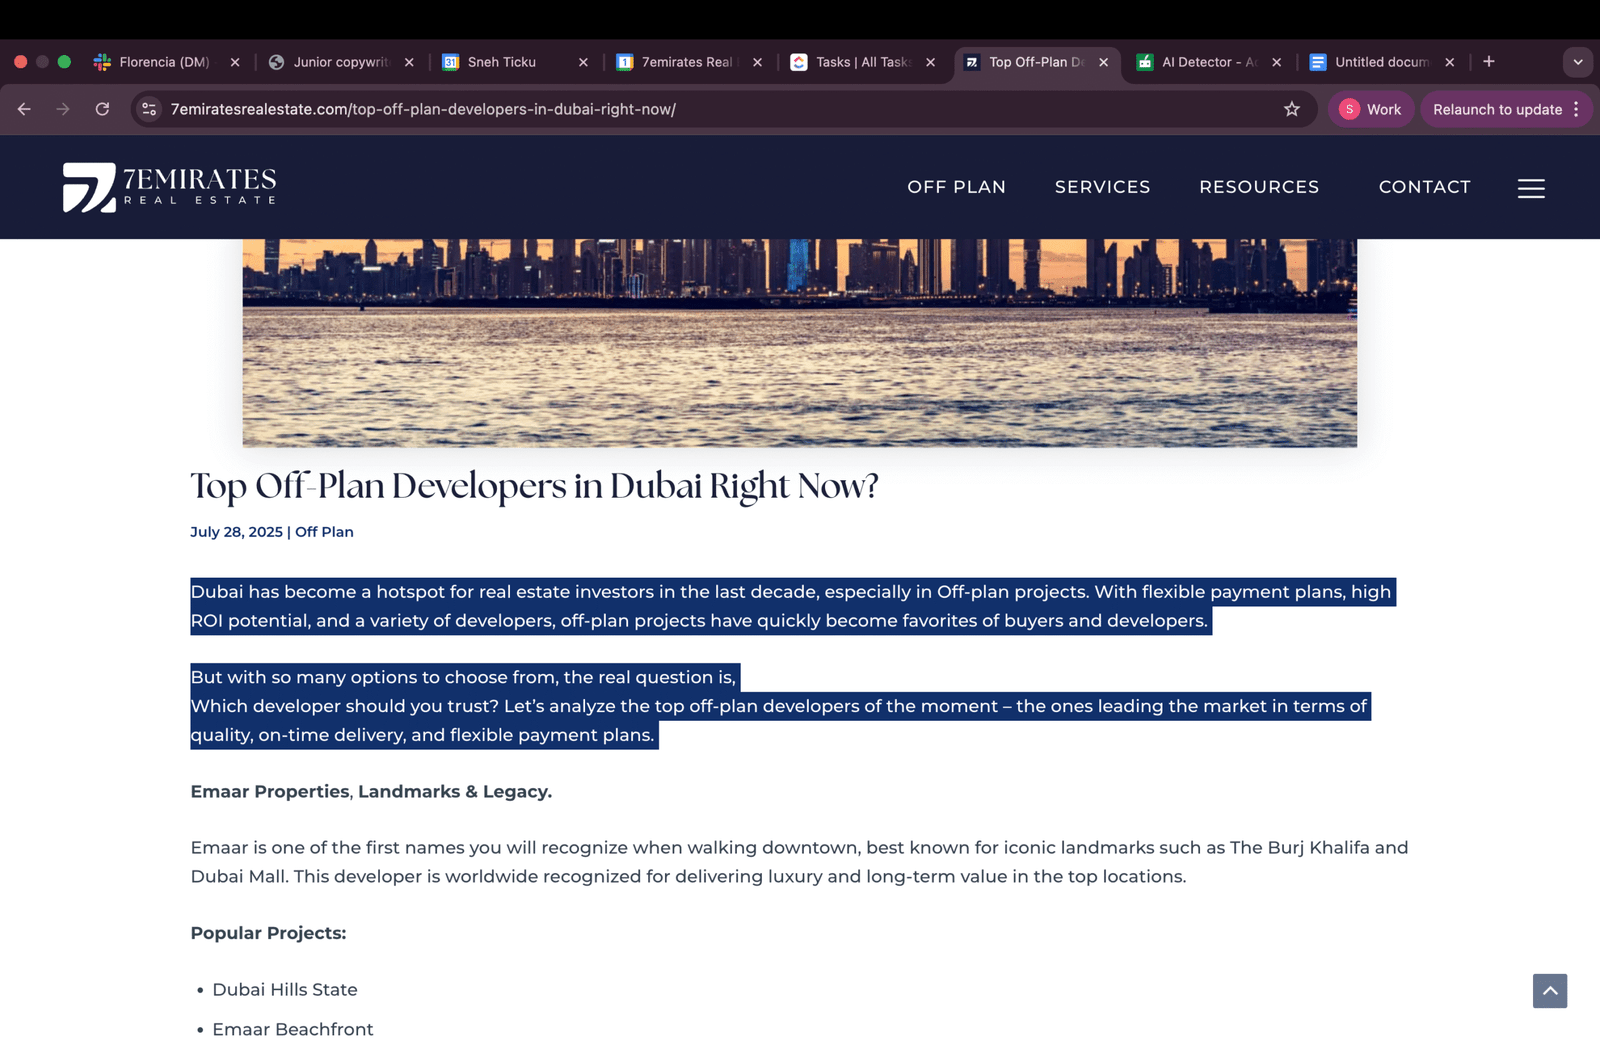The width and height of the screenshot is (1600, 1041).
Task: Click the Emaar Beachfront list item
Action: tap(293, 1029)
